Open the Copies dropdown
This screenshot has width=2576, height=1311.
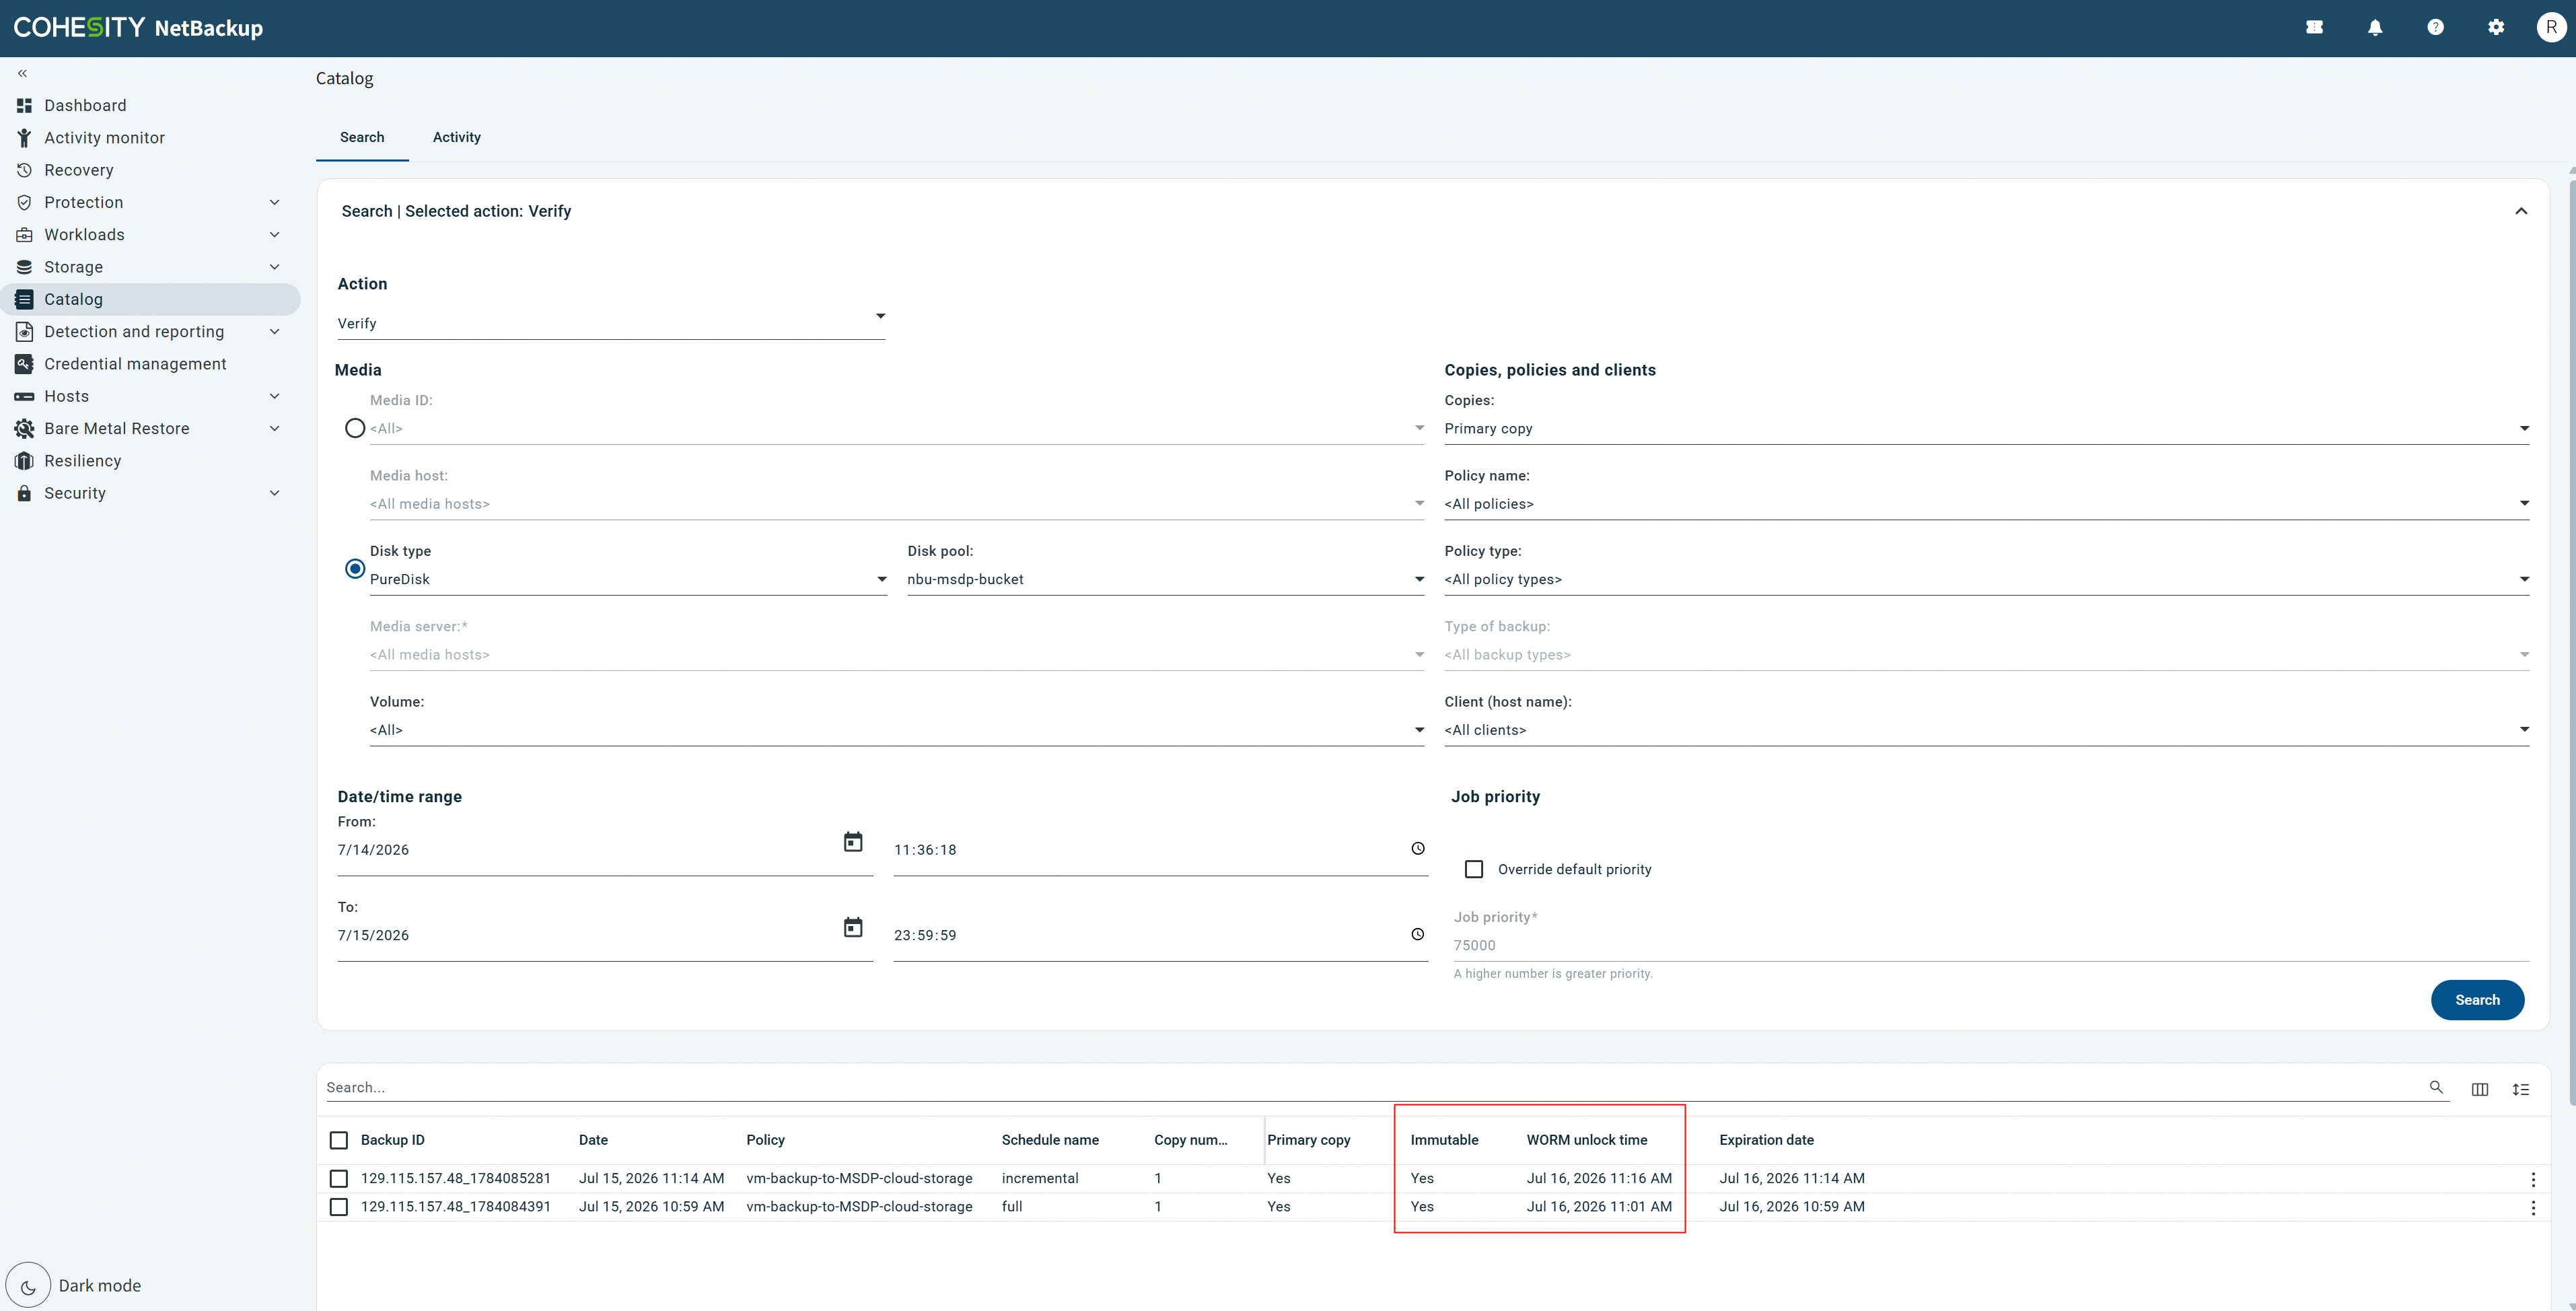click(x=1986, y=428)
